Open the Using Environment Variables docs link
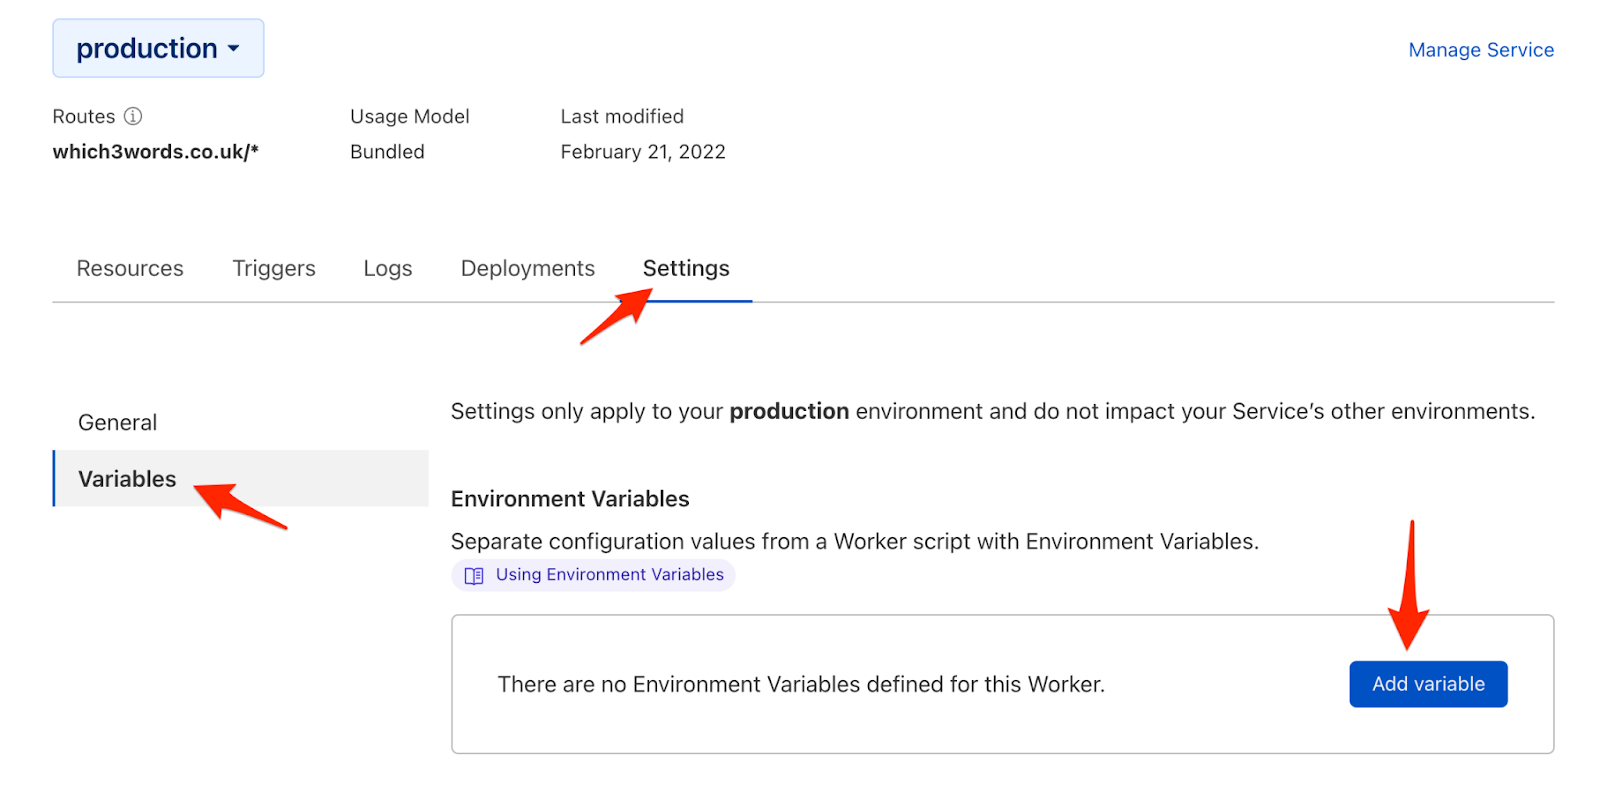The width and height of the screenshot is (1600, 794). (x=609, y=575)
